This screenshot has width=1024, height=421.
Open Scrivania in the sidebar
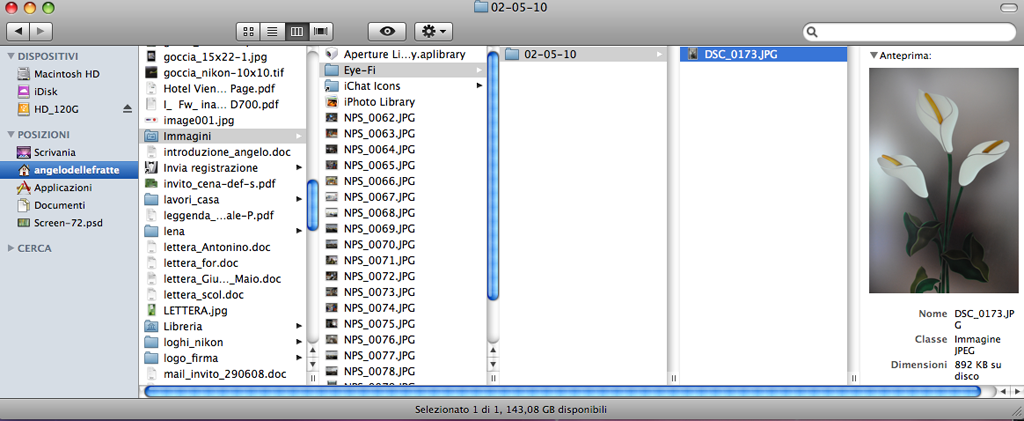click(55, 152)
